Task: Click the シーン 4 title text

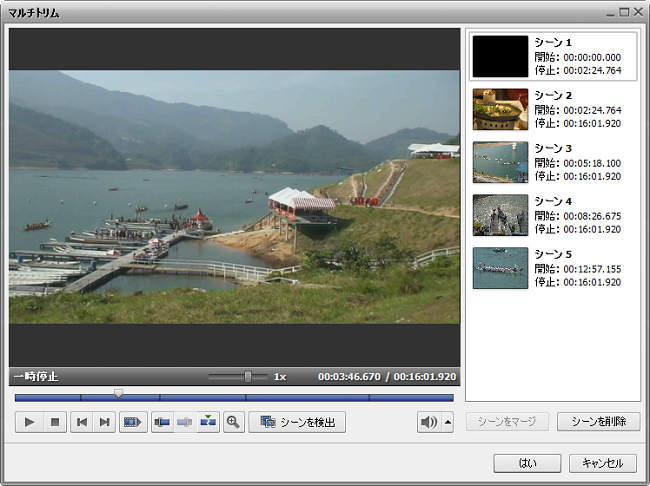Action: pyautogui.click(x=553, y=201)
